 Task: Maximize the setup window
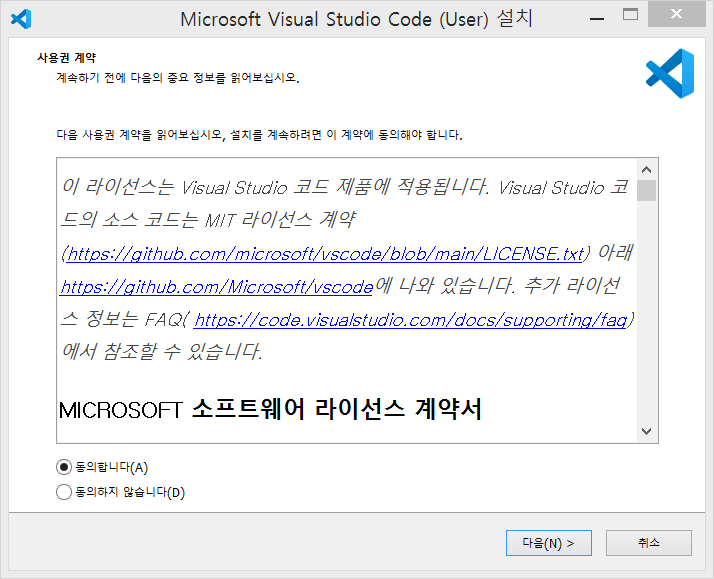pyautogui.click(x=630, y=15)
